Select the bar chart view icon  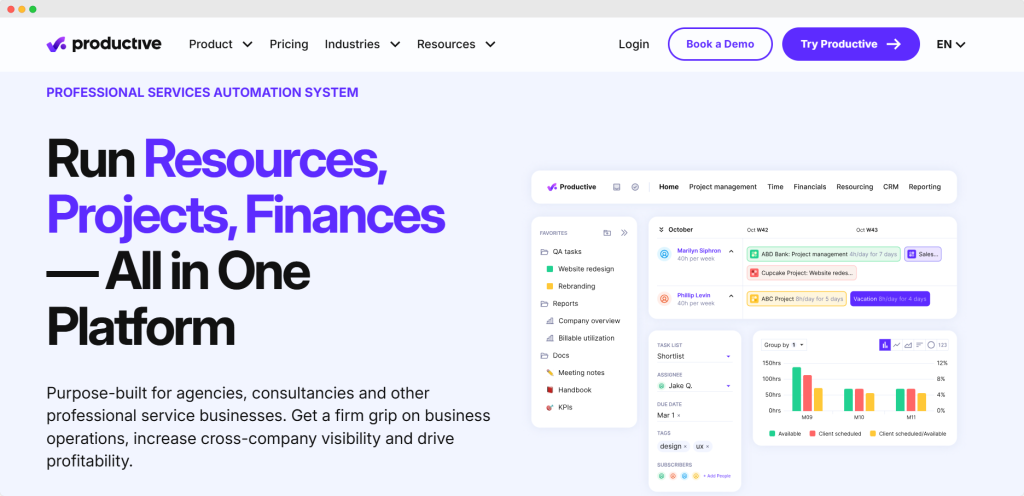click(885, 345)
